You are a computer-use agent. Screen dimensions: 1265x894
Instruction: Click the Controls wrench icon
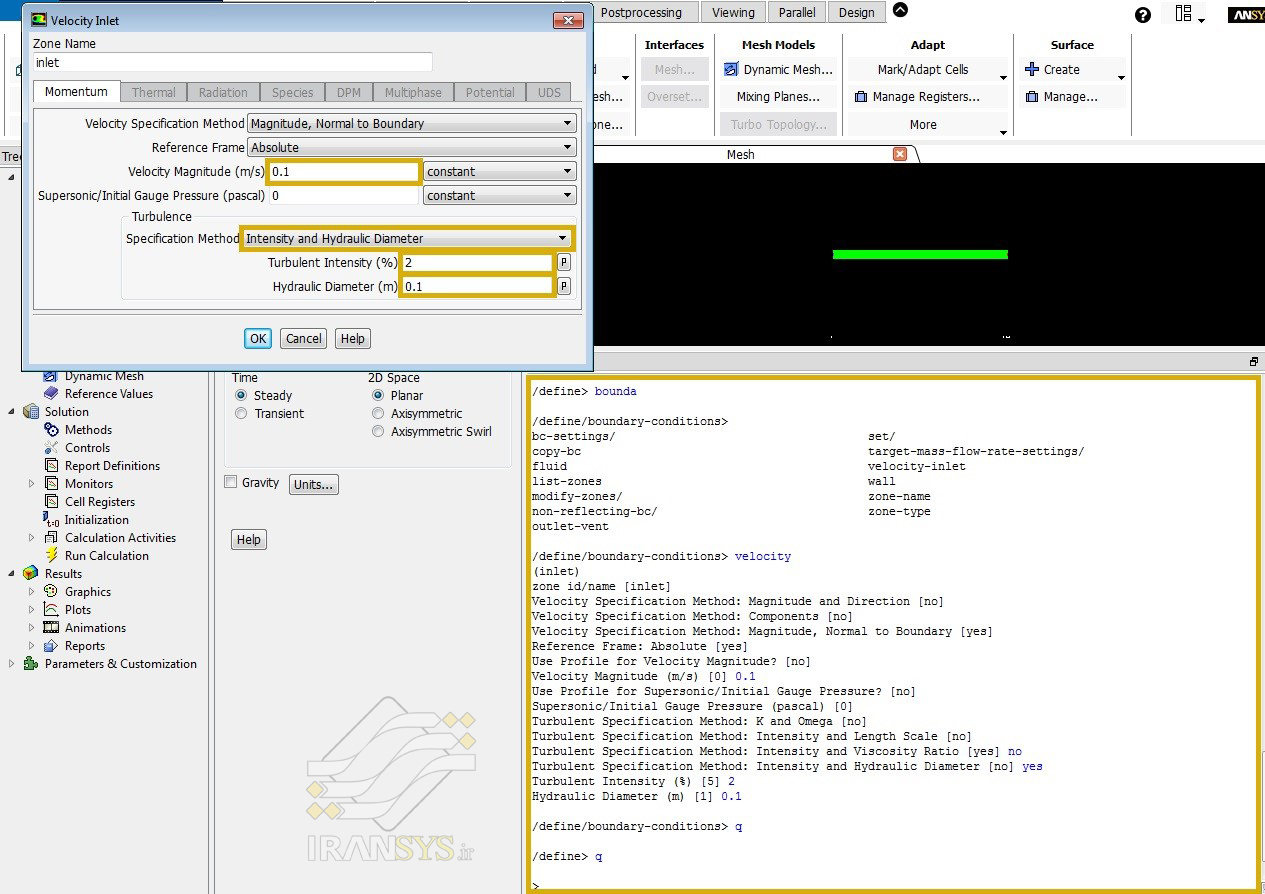[x=51, y=448]
